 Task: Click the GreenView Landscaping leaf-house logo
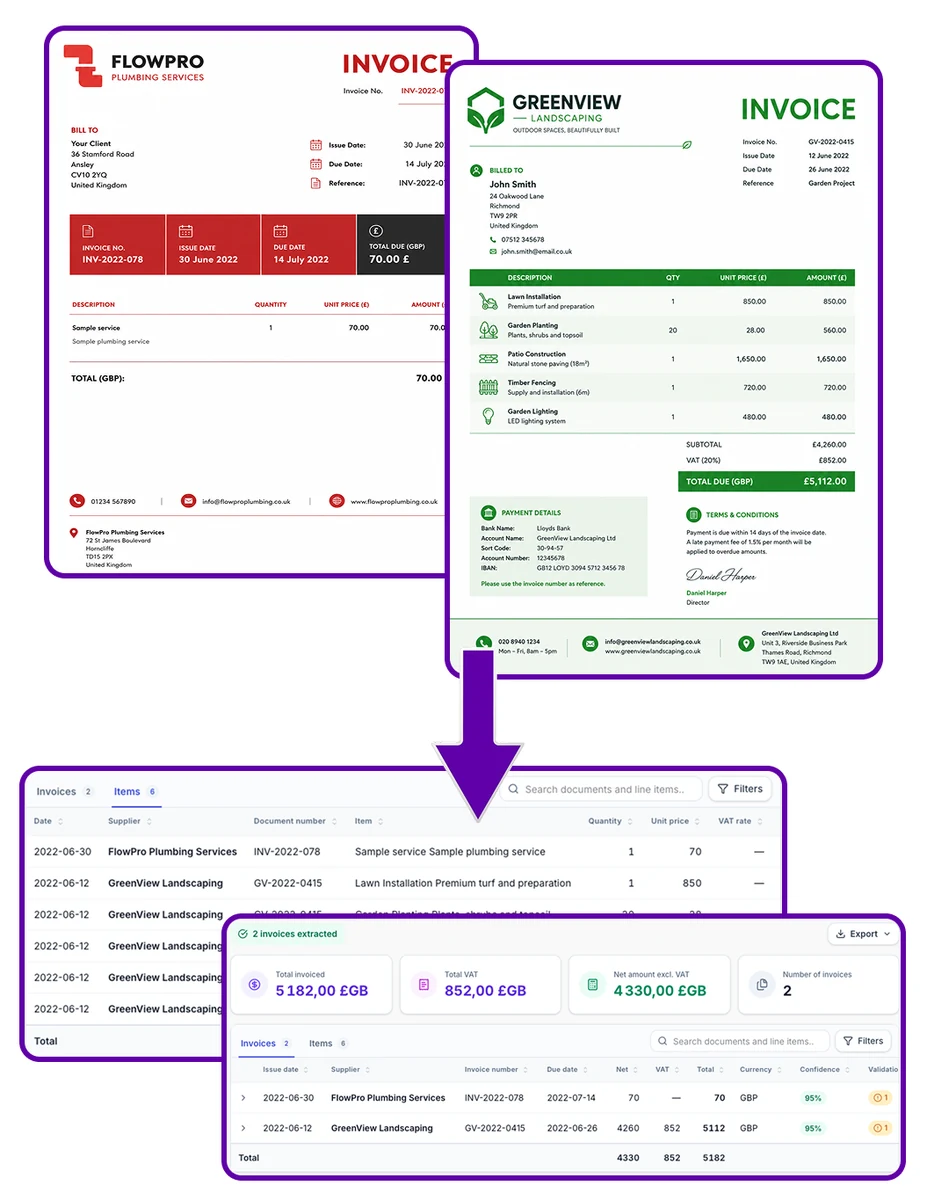[x=487, y=111]
